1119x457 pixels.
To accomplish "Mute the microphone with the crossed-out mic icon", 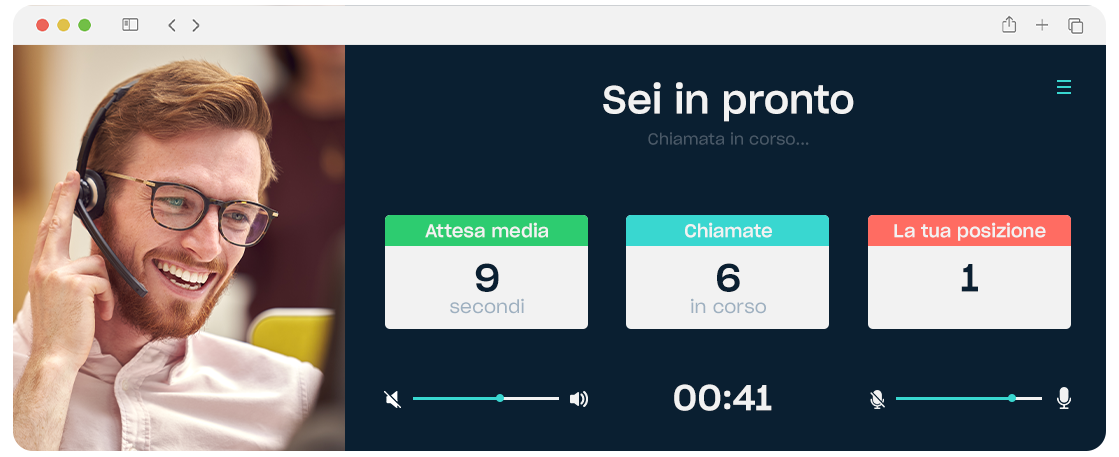I will pos(877,398).
